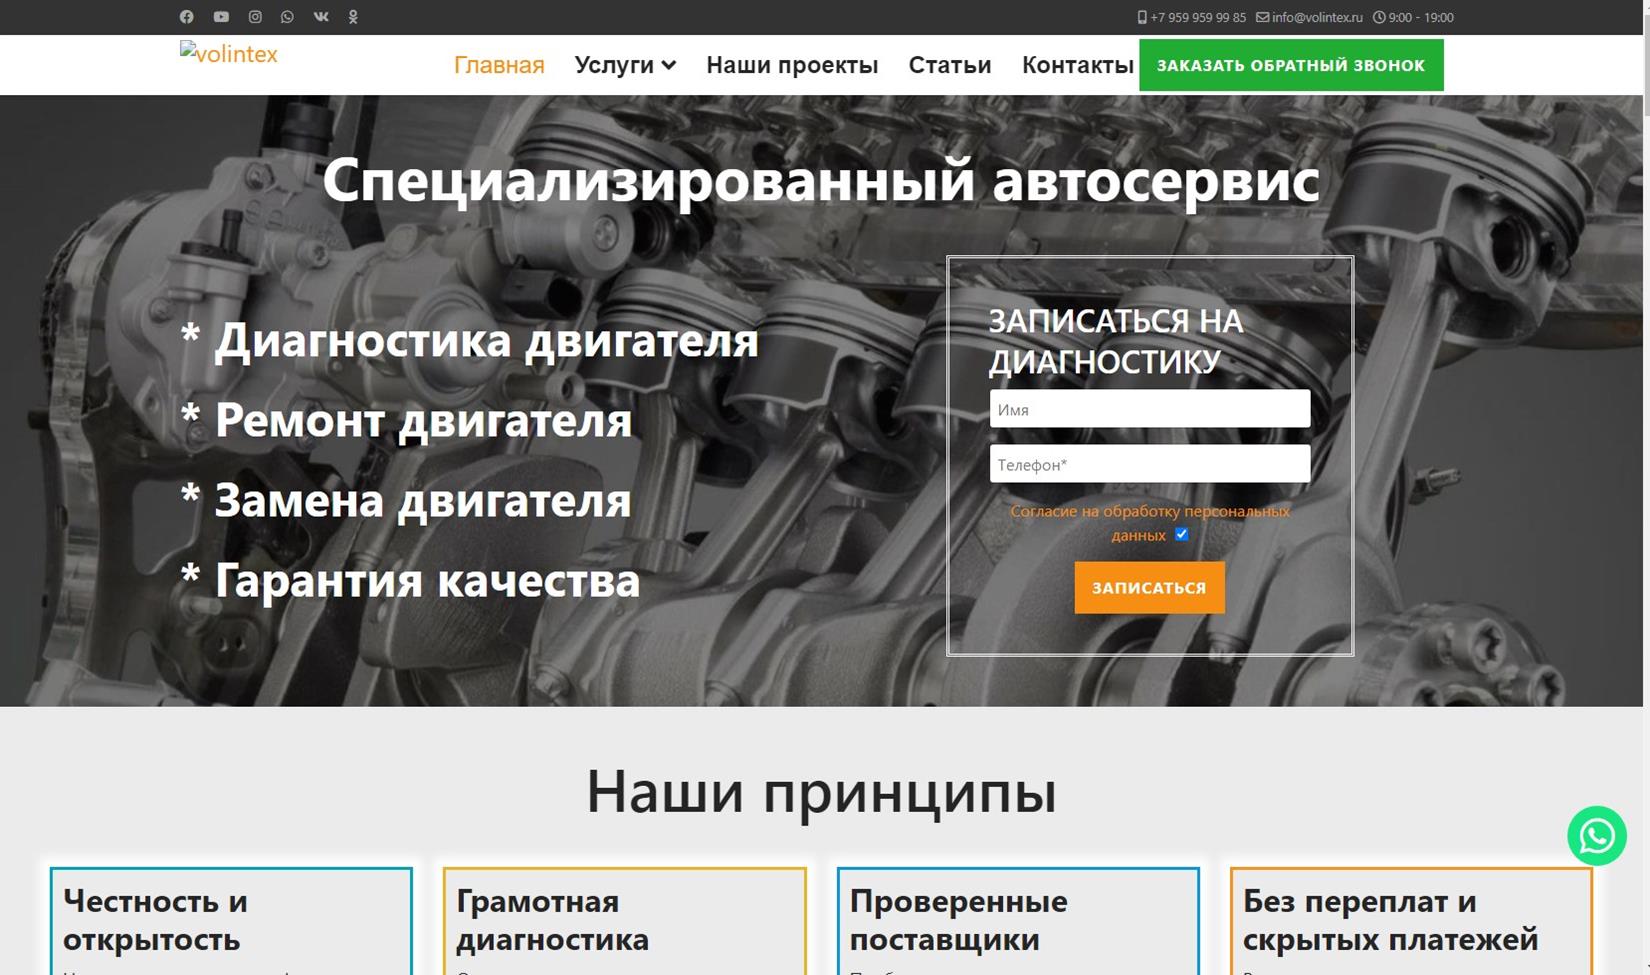Open the Odnoklassniki social icon
Image resolution: width=1650 pixels, height=975 pixels.
tap(353, 17)
